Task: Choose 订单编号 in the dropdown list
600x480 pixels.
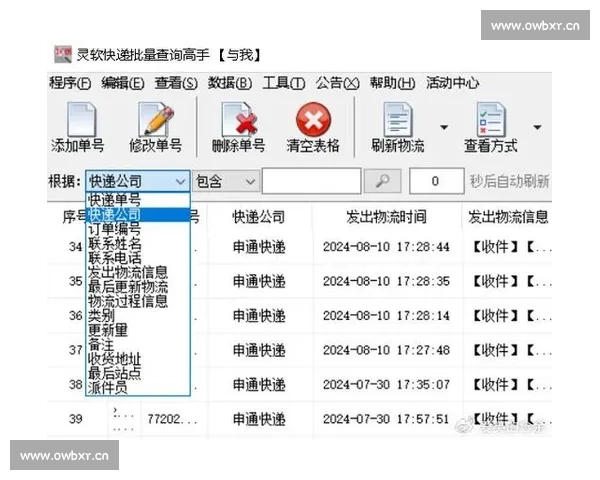Action: pos(138,229)
